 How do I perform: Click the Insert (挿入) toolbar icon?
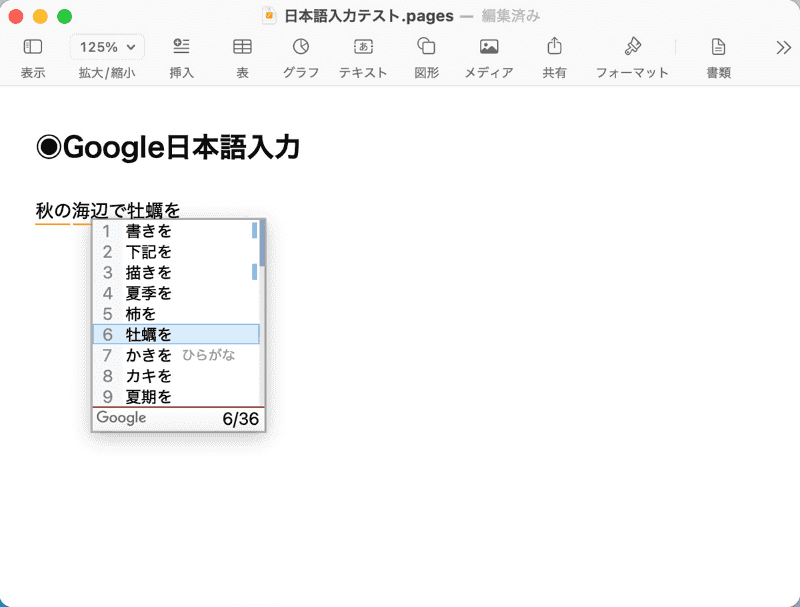[181, 46]
